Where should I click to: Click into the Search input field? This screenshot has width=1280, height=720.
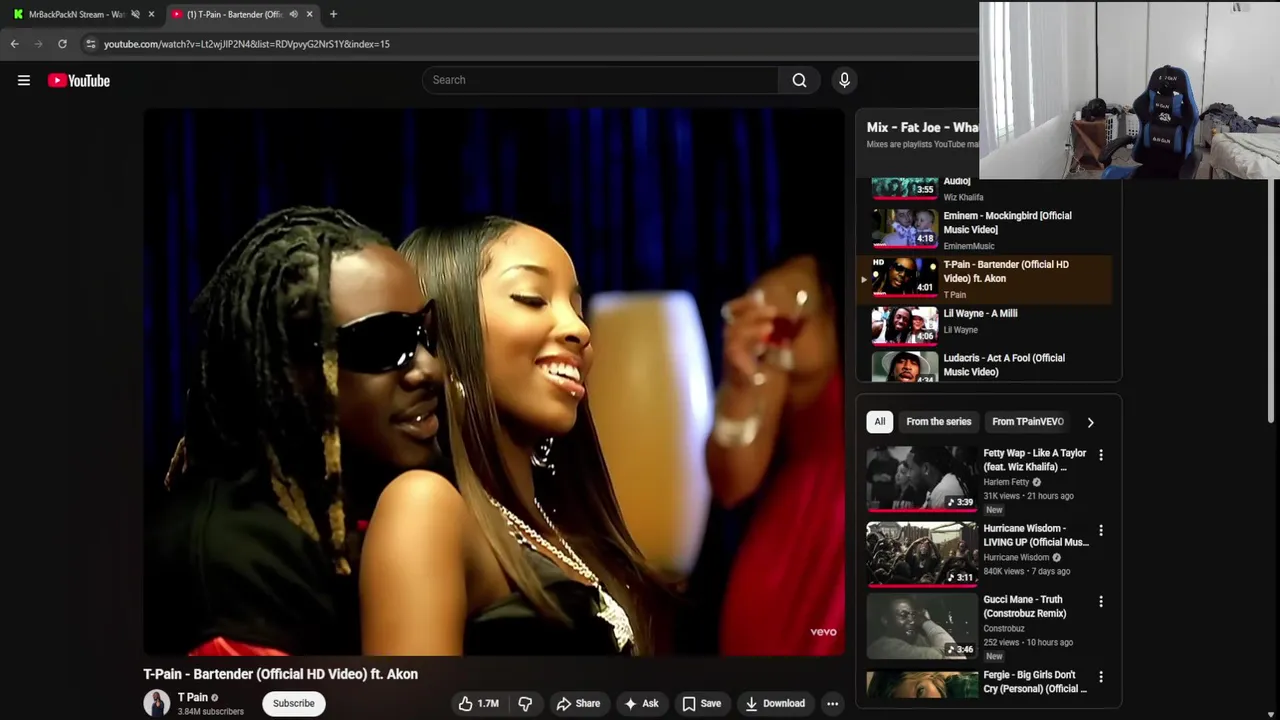click(600, 80)
